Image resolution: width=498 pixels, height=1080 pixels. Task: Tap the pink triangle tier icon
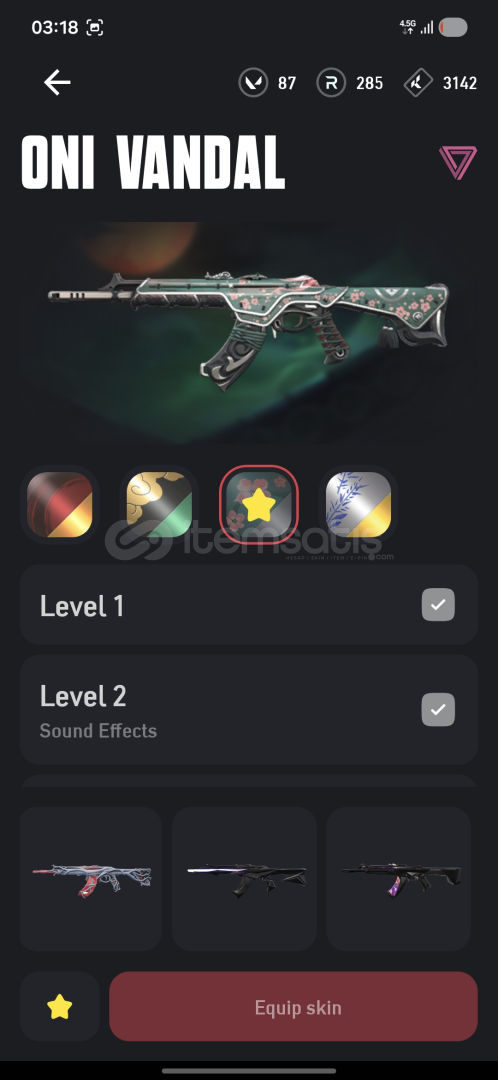[x=458, y=163]
